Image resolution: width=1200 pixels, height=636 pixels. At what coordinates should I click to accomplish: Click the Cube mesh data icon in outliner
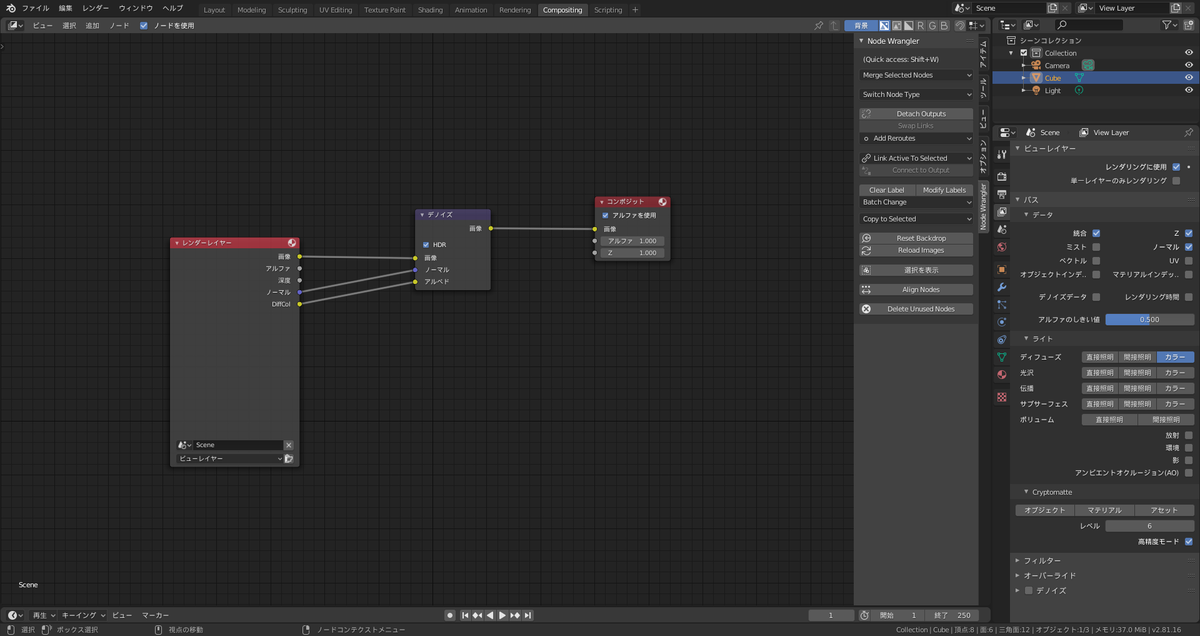[x=1080, y=77]
